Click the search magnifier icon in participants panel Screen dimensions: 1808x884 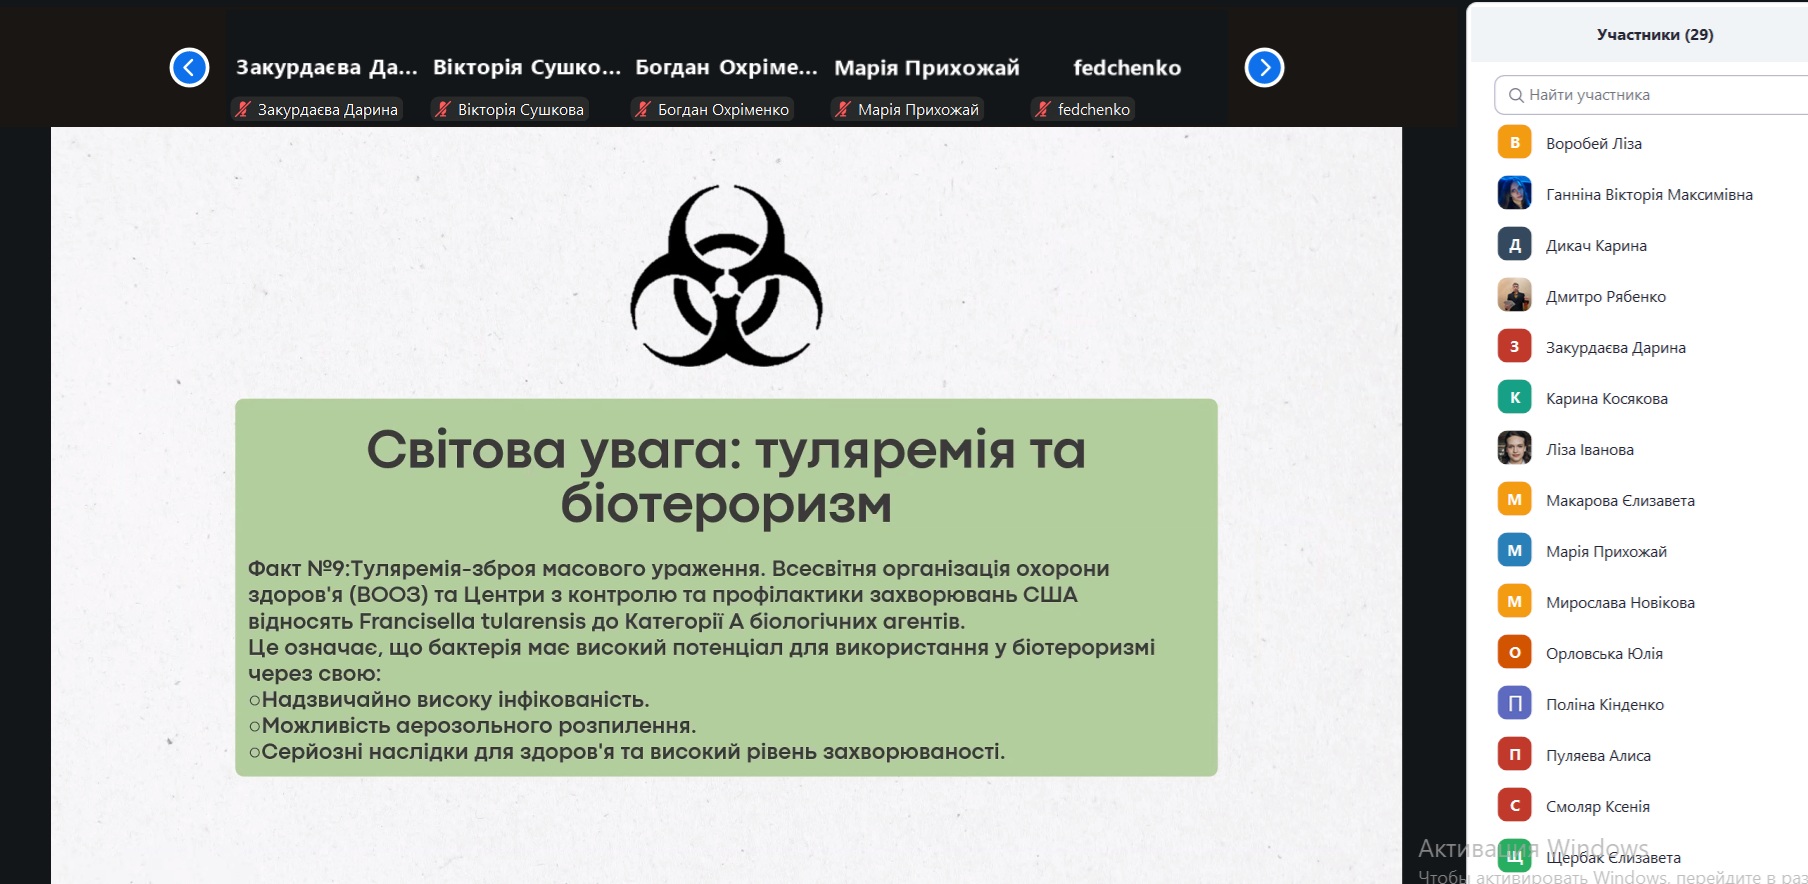[1516, 95]
